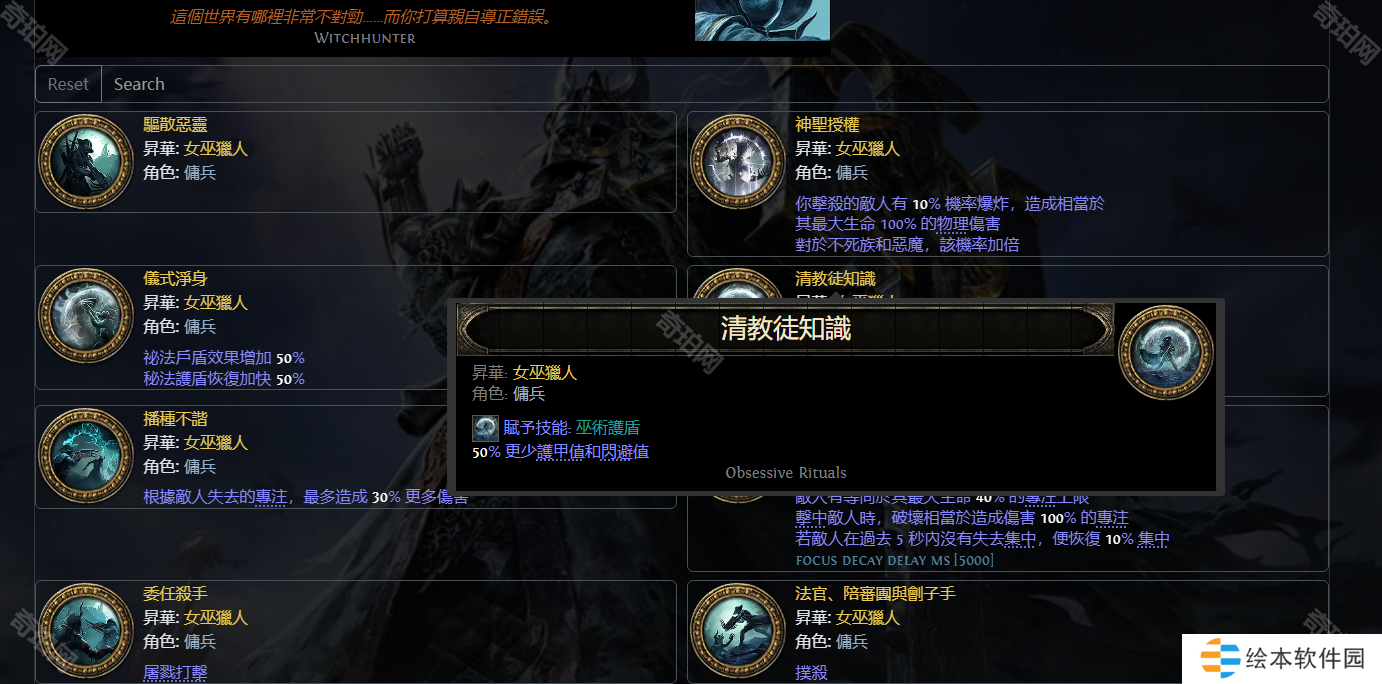Open the 儀式淨身 title link
The width and height of the screenshot is (1382, 684).
tap(175, 278)
